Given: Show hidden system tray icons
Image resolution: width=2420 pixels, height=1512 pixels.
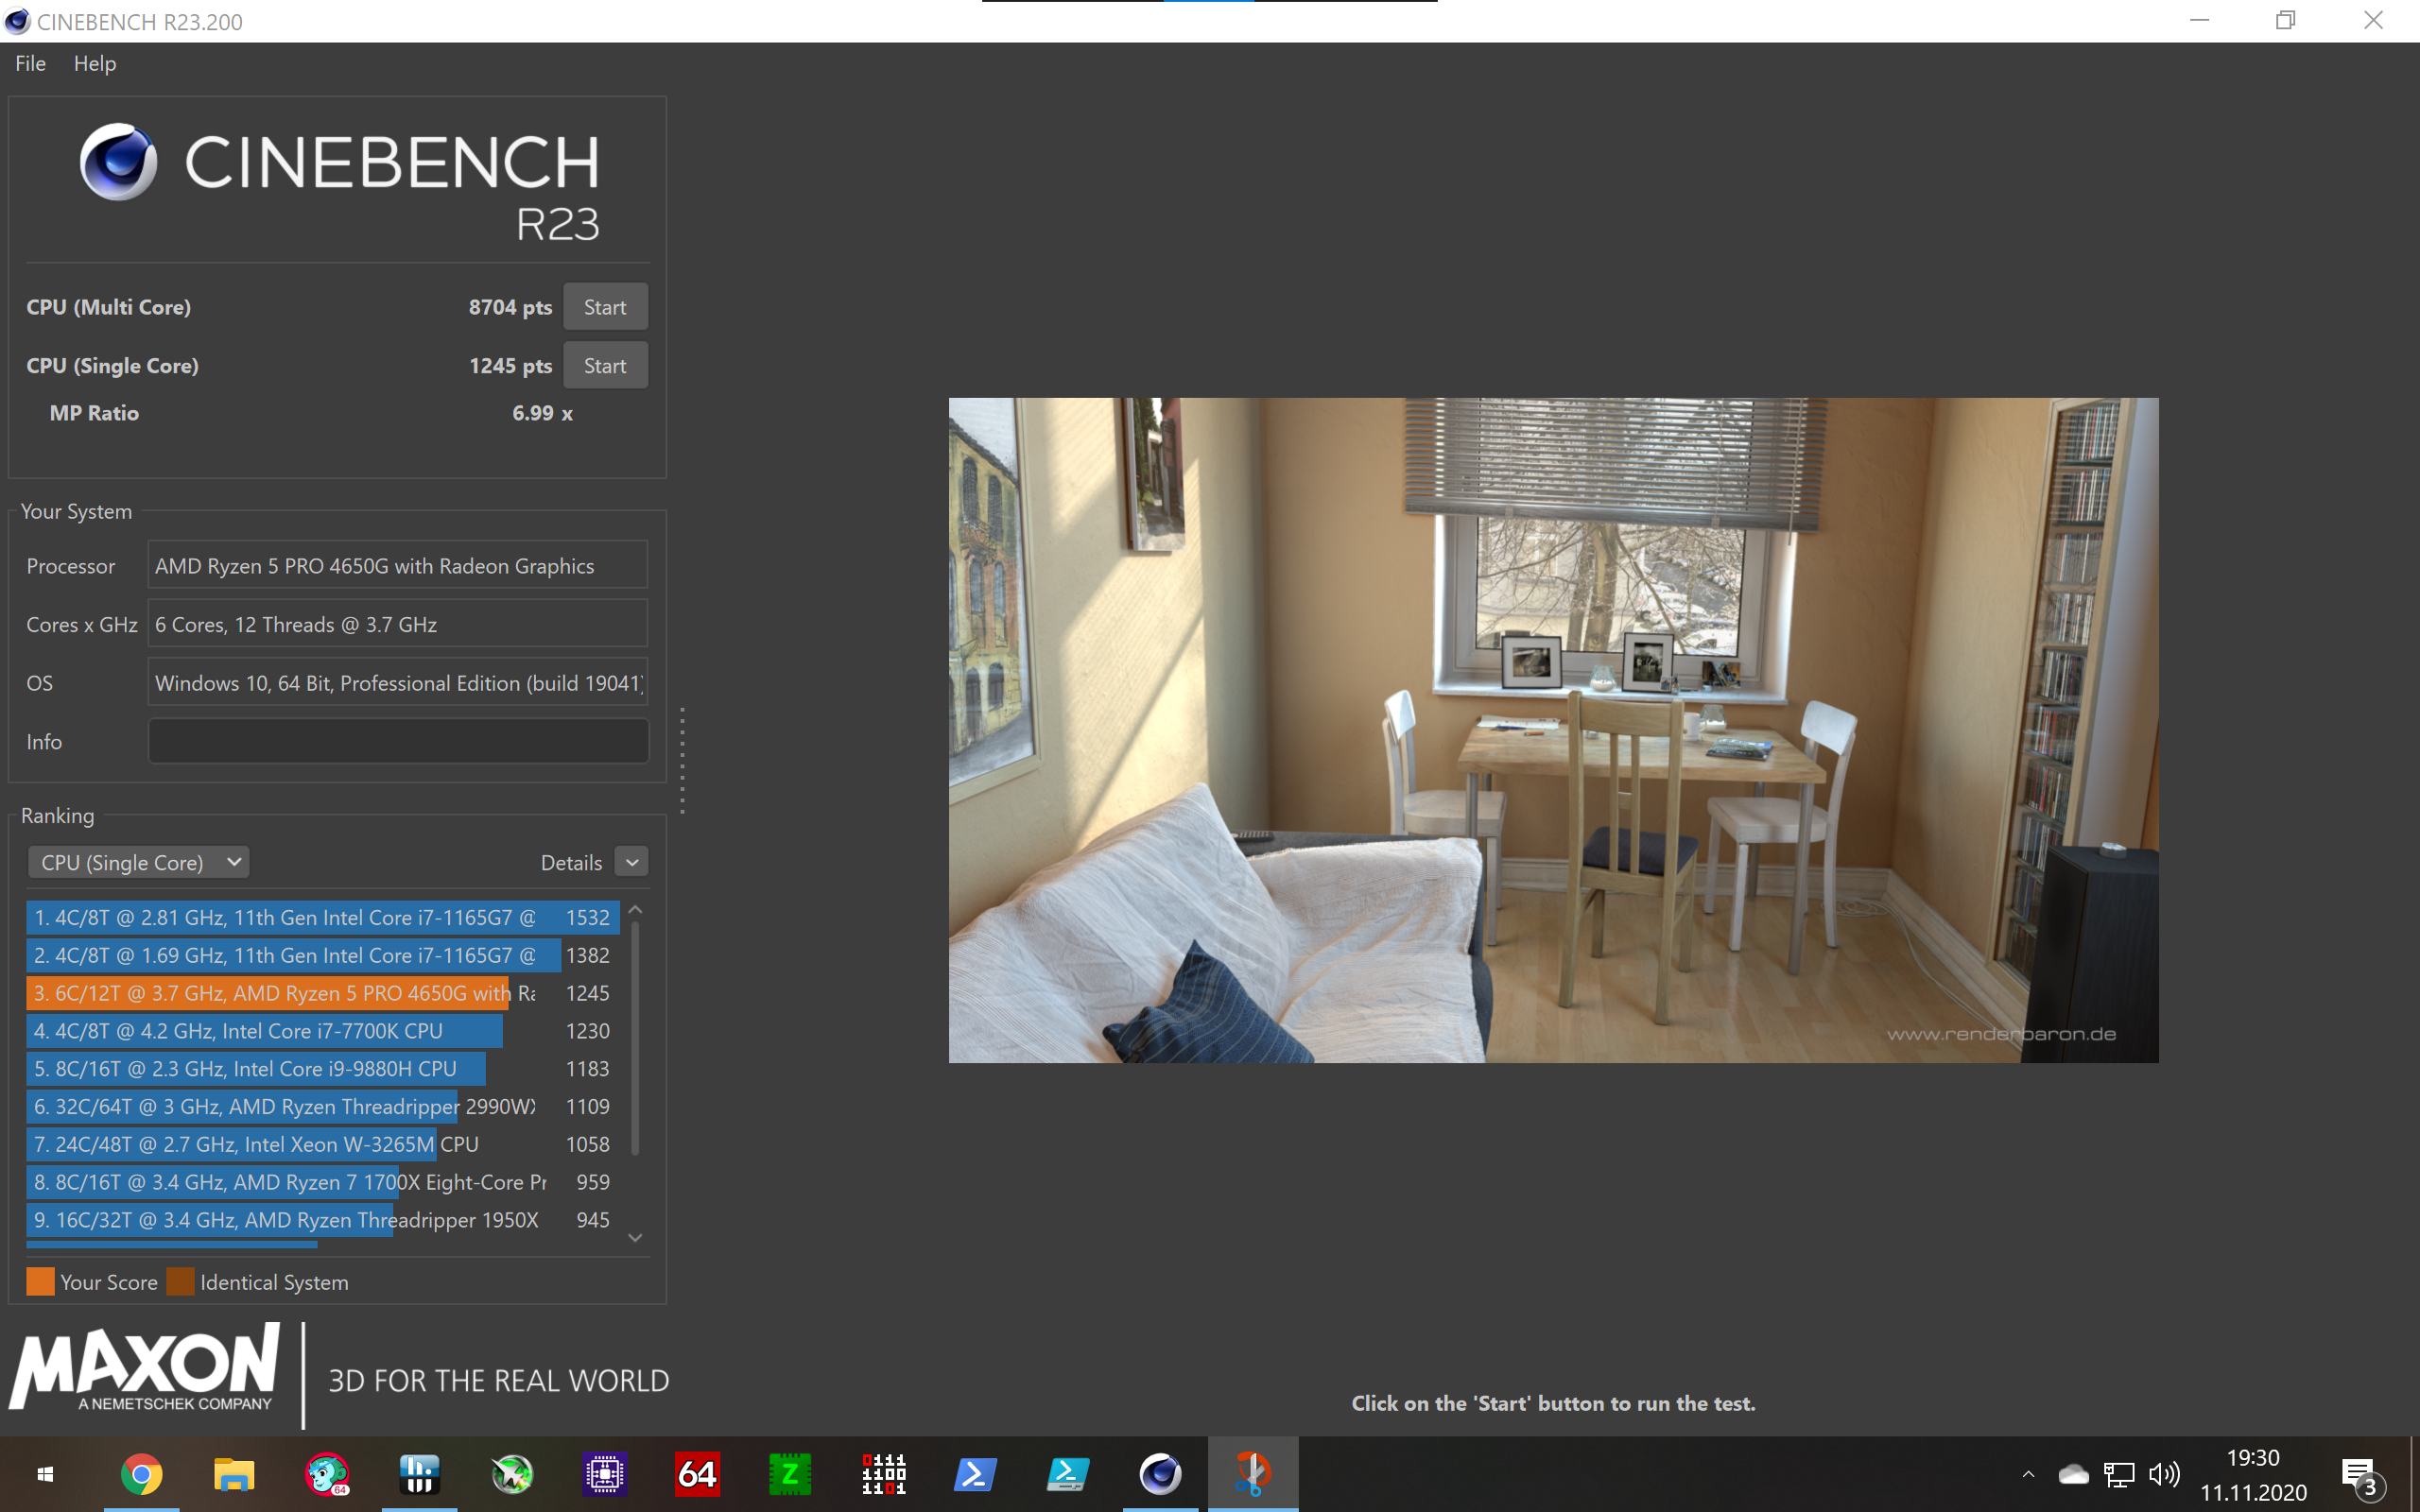Looking at the screenshot, I should click(2028, 1474).
